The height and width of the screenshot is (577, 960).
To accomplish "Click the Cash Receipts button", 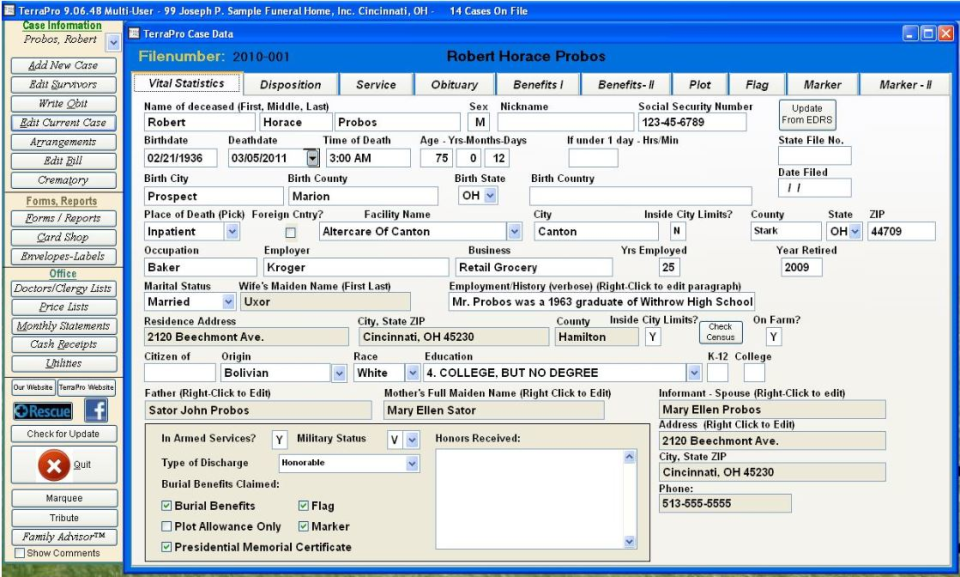I will coord(64,344).
